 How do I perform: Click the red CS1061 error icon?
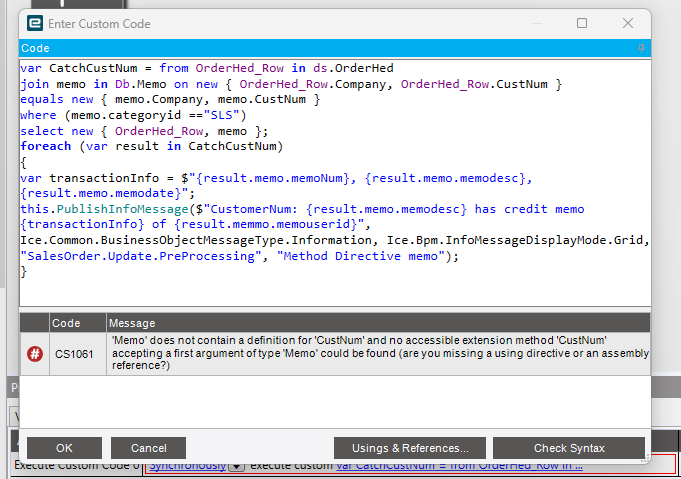(x=35, y=353)
